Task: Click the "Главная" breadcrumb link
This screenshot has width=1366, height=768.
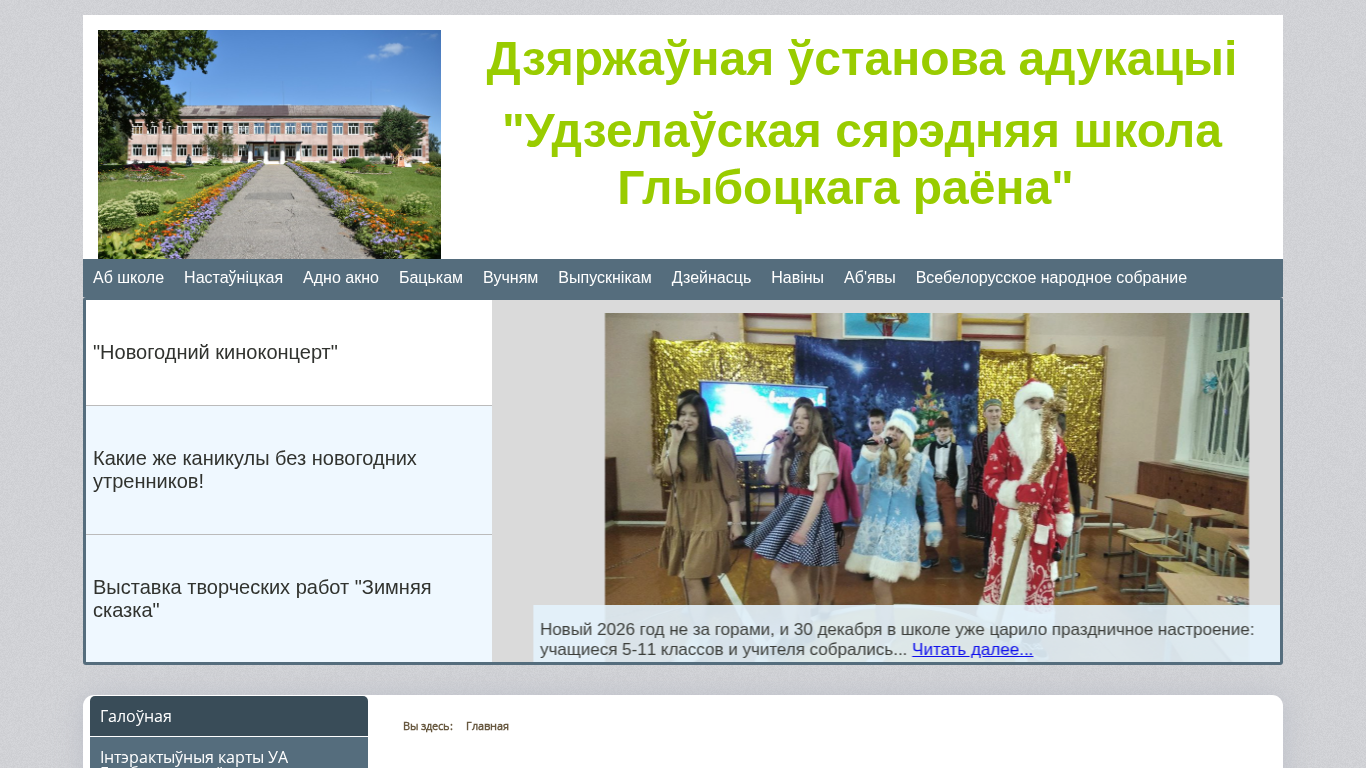Action: coord(487,726)
